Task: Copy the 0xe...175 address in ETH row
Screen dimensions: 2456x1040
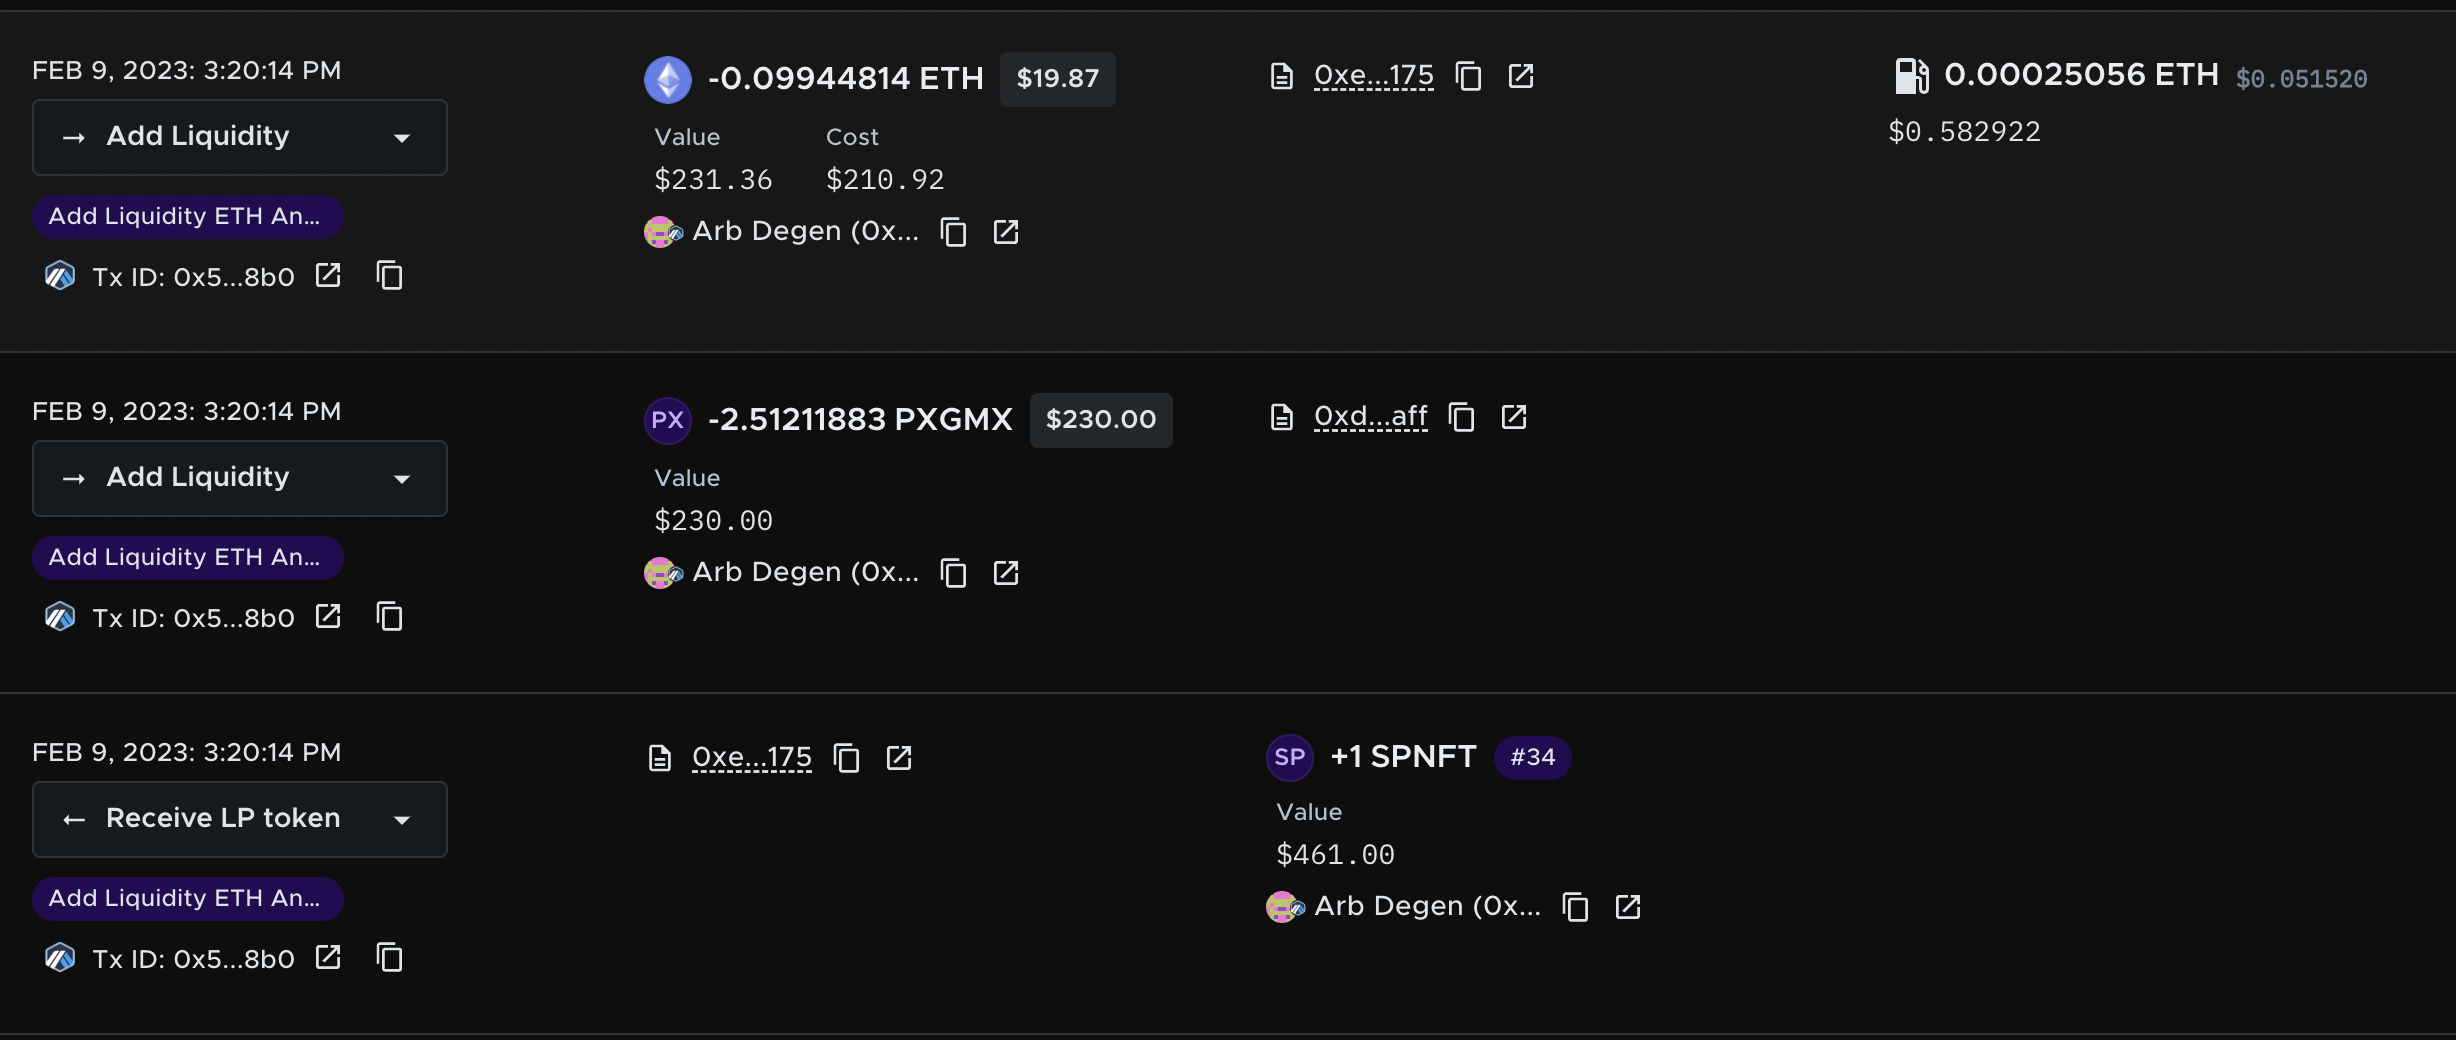Action: pos(1468,76)
